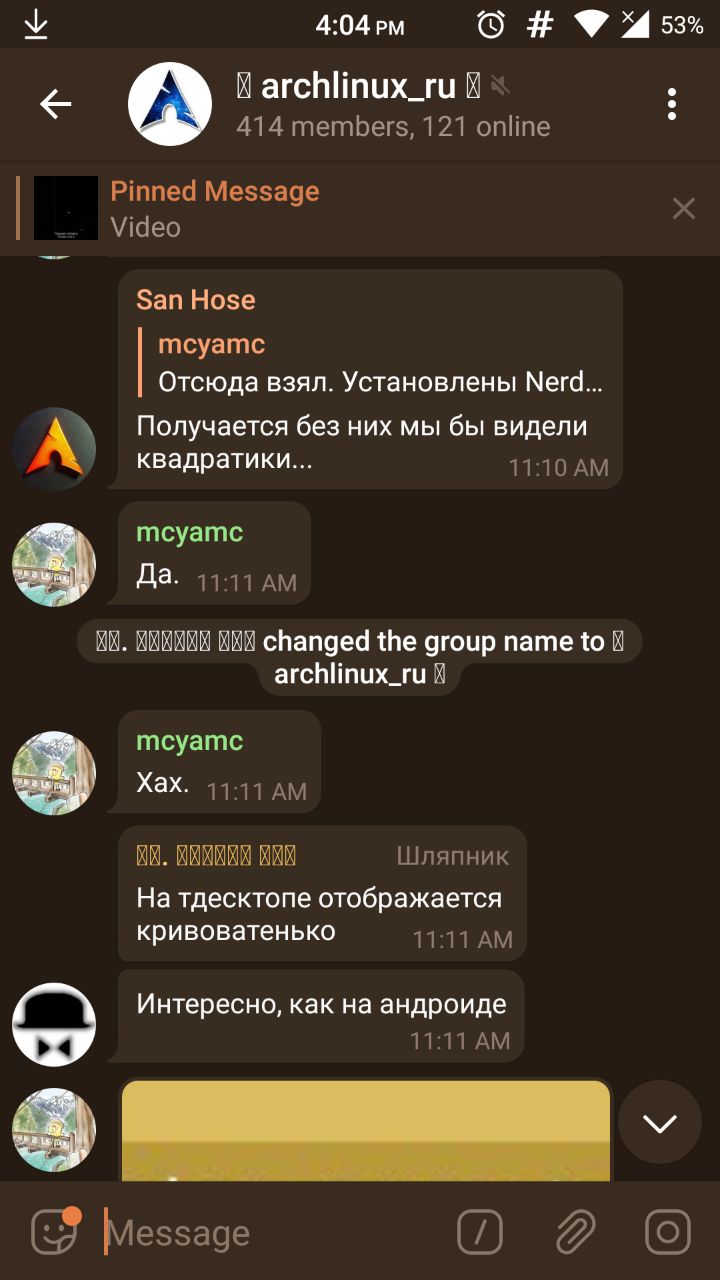Tap the alarm clock status bar icon
Viewport: 720px width, 1280px height.
coord(491,25)
